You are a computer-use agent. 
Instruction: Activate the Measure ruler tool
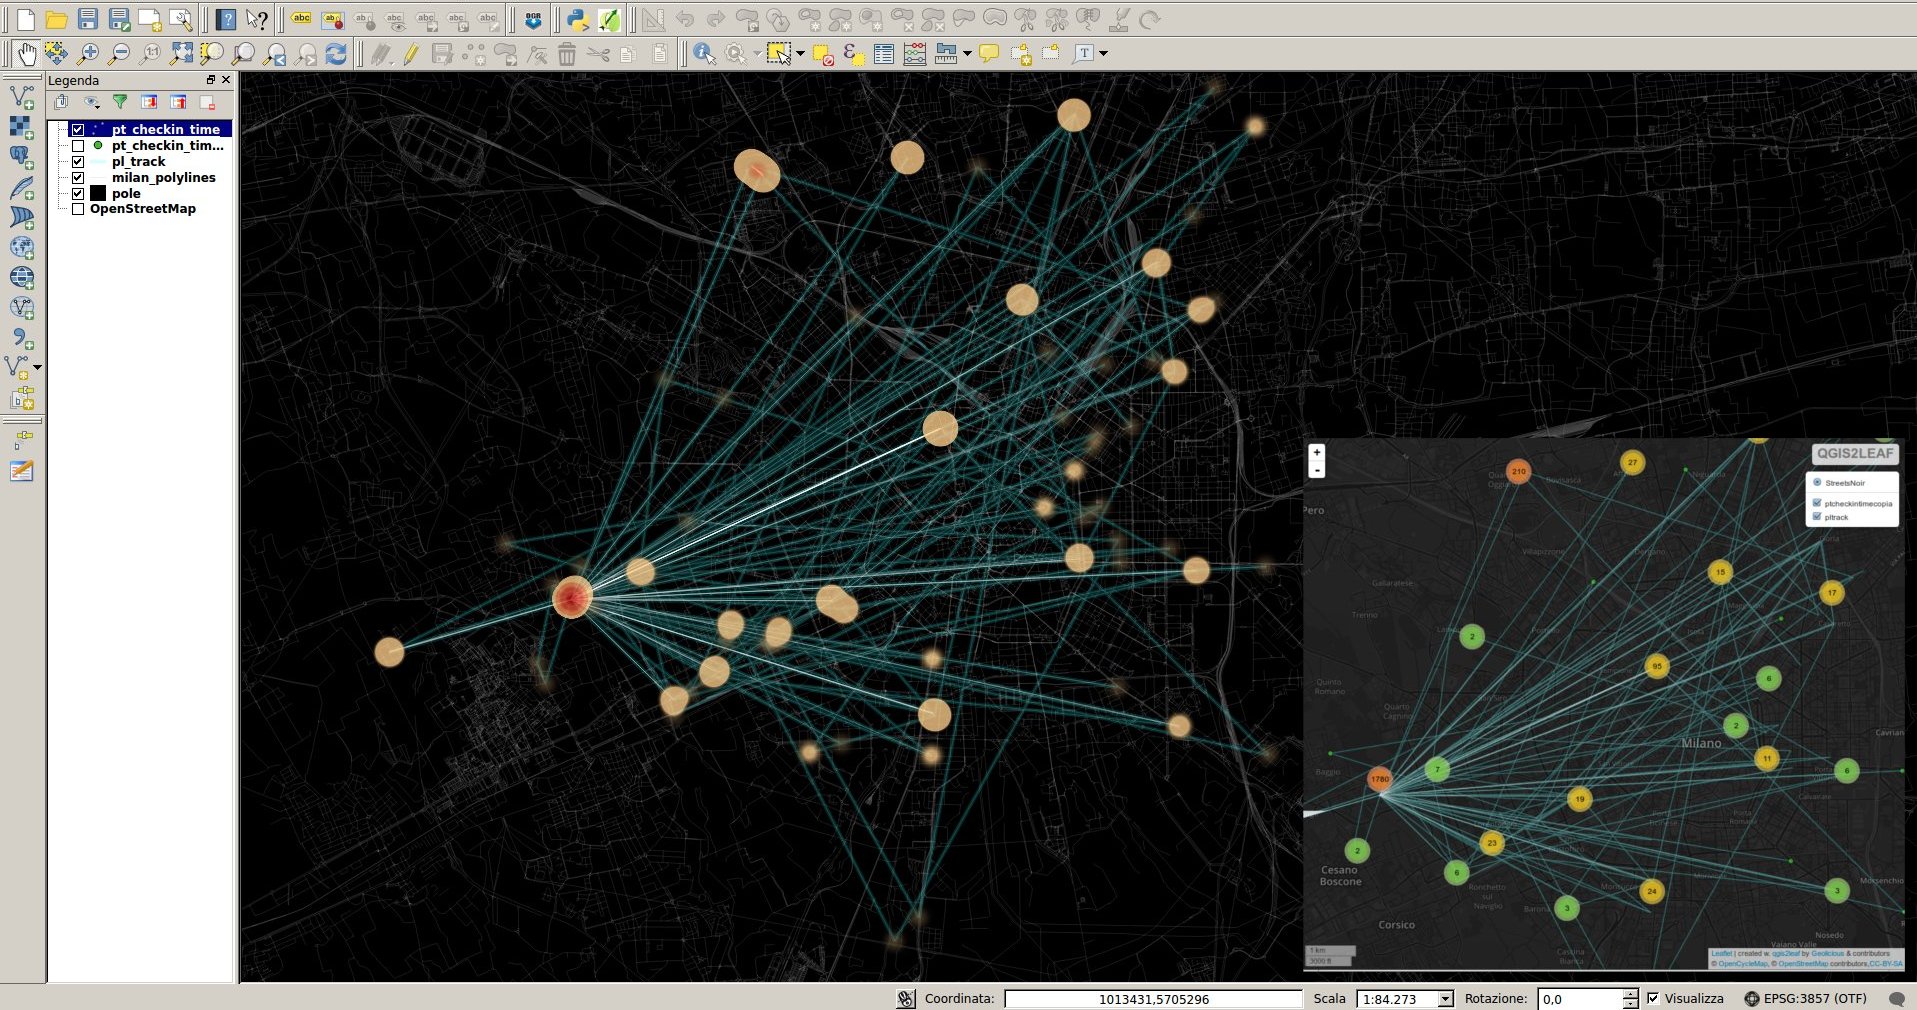(x=946, y=53)
